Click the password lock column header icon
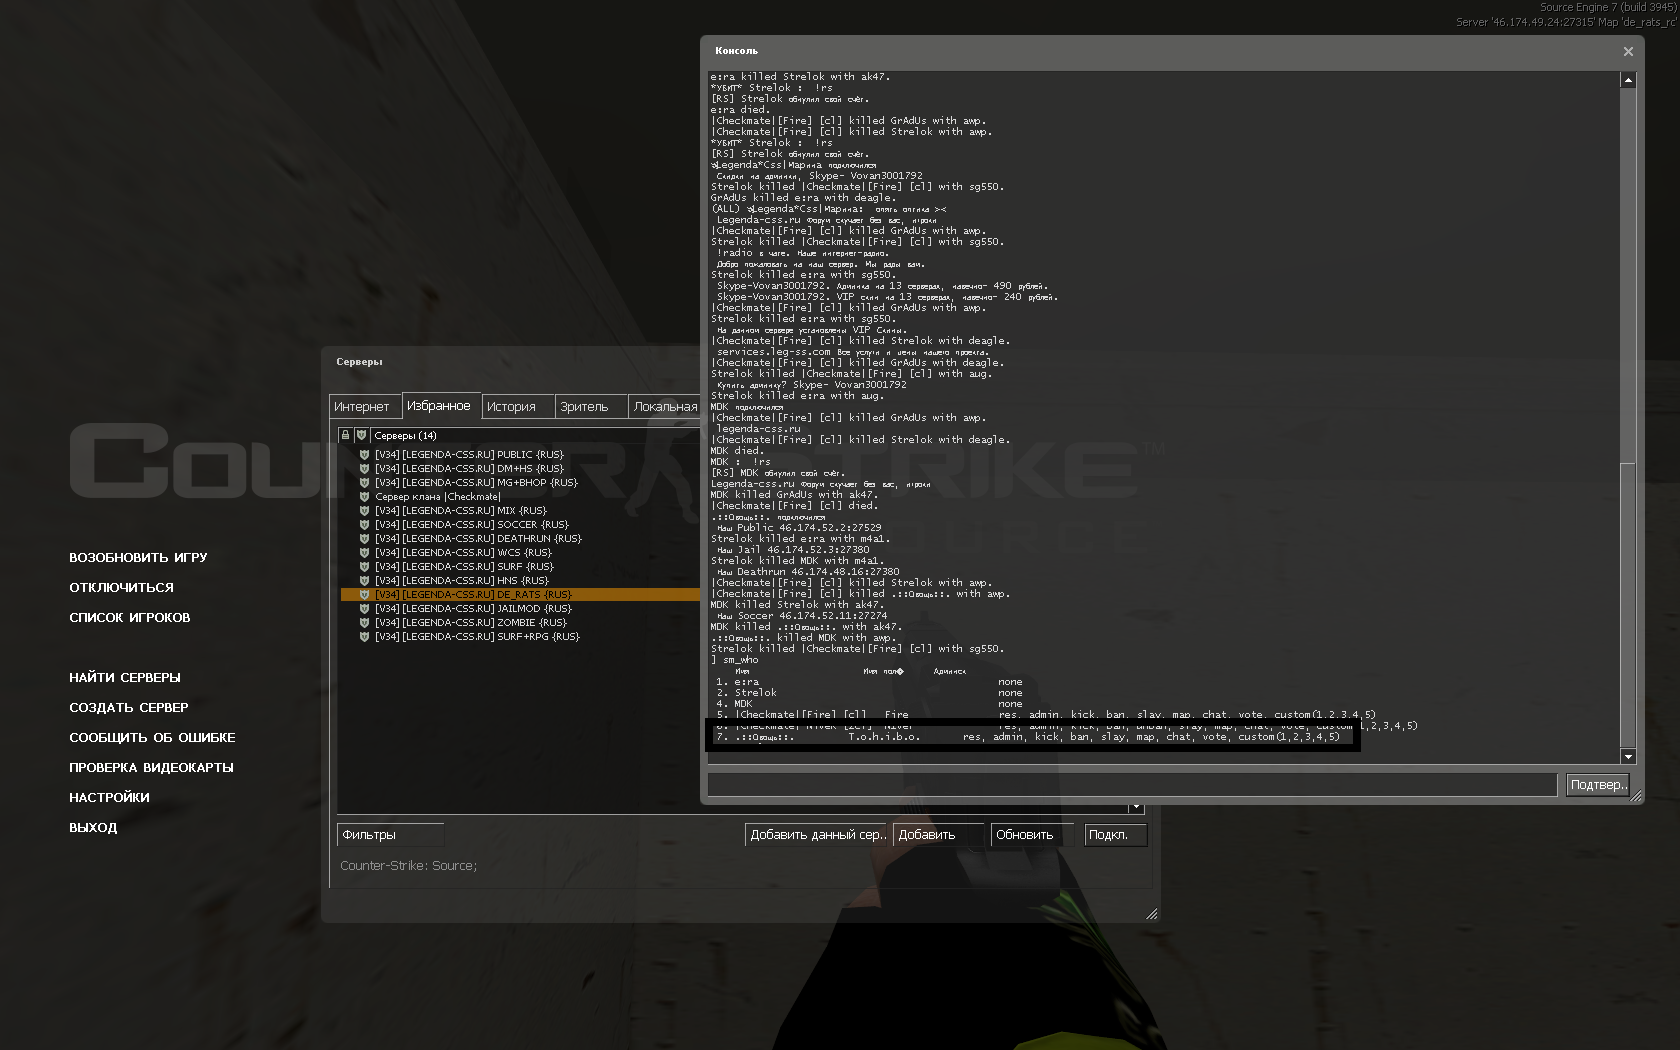 click(345, 435)
